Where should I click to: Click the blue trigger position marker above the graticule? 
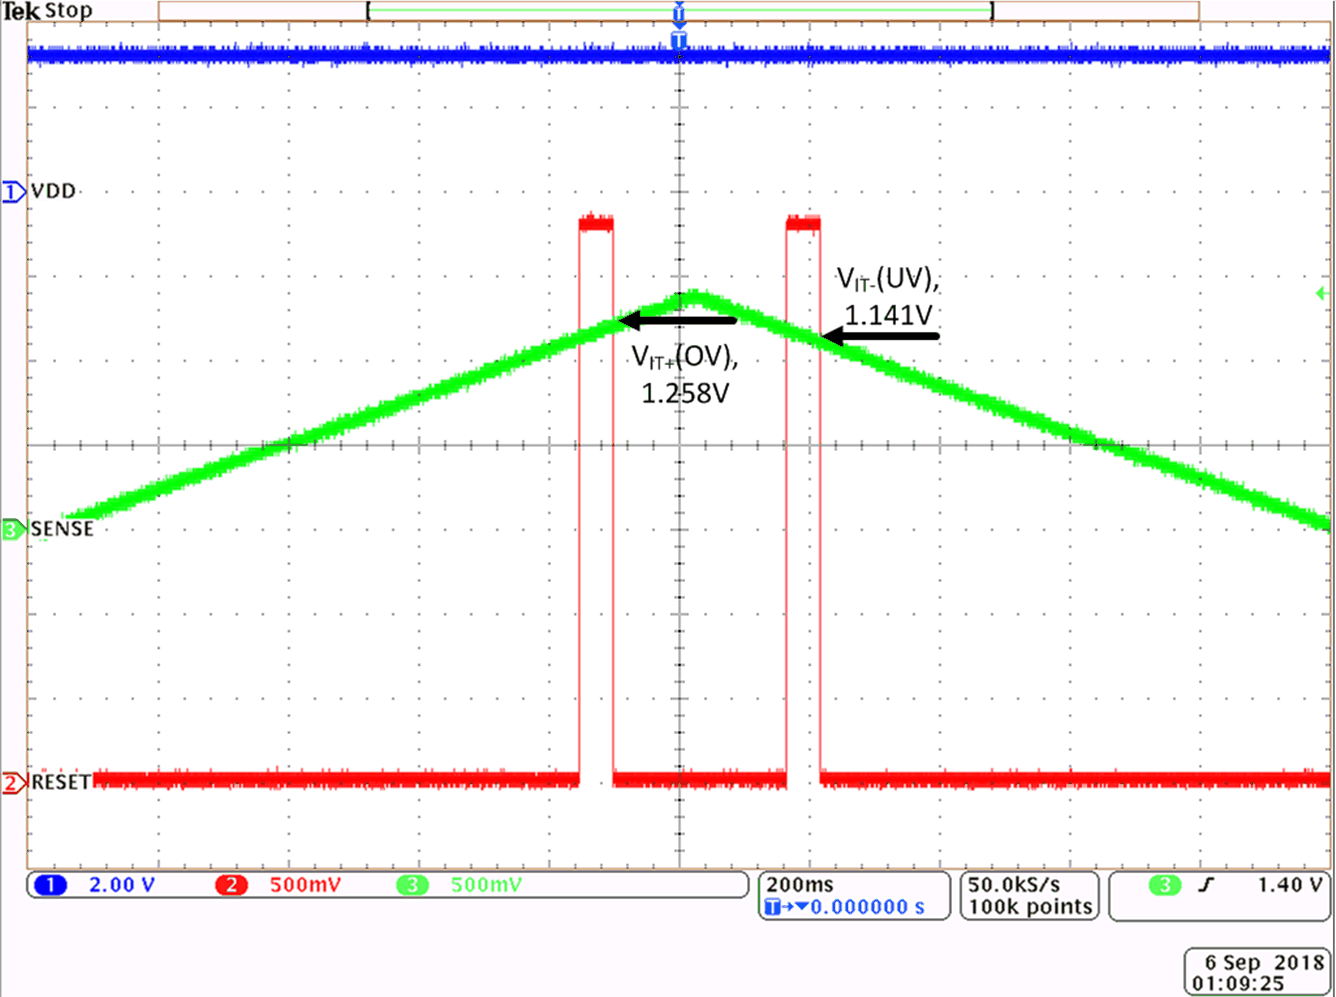[x=679, y=14]
